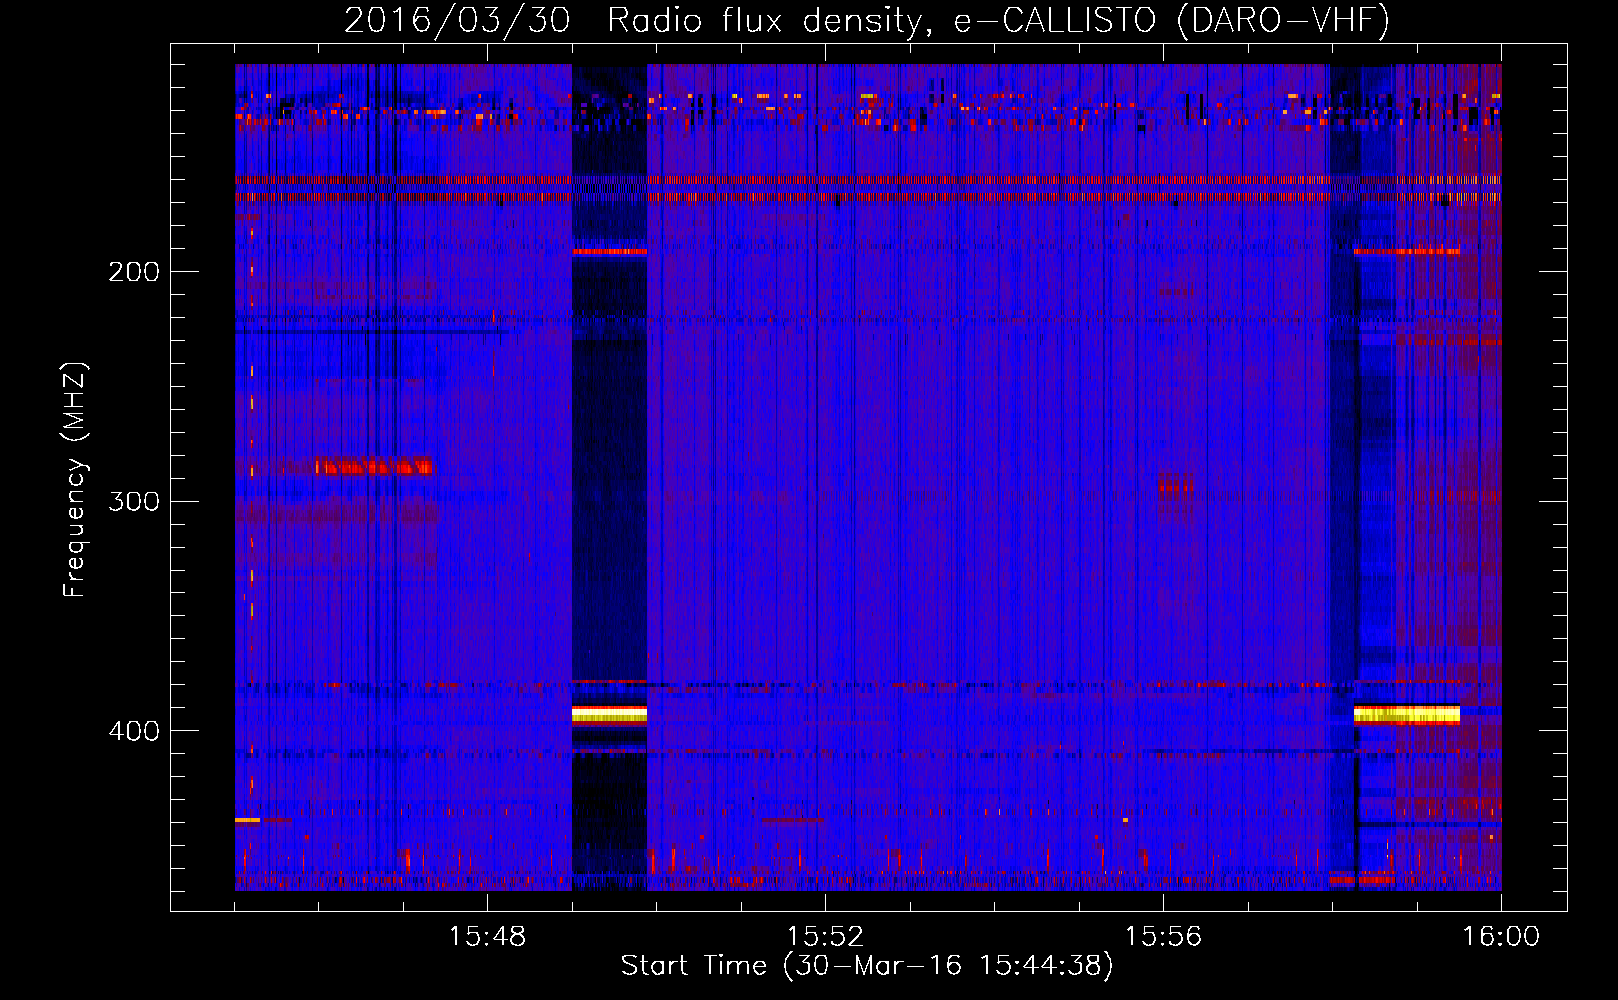Select the 15:48 time tick label
Viewport: 1618px width, 1000px height.
click(487, 936)
